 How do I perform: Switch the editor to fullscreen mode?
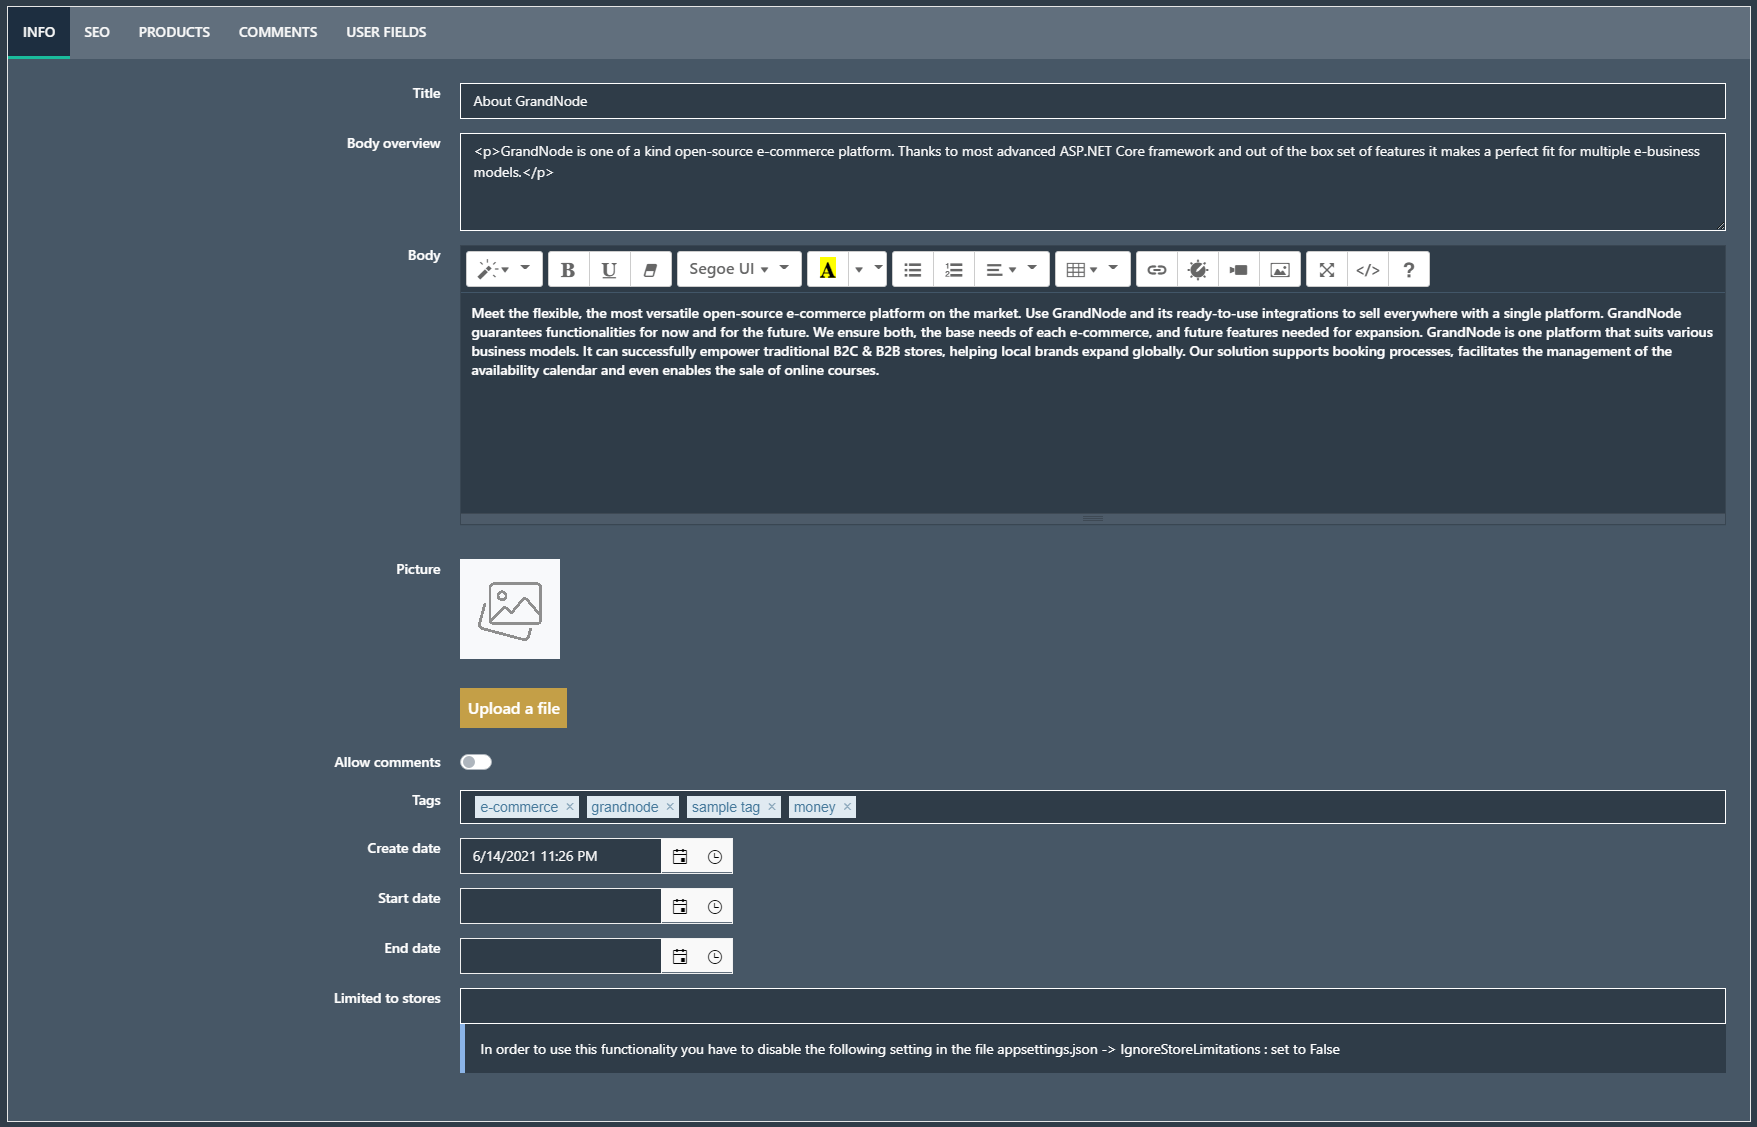point(1326,269)
